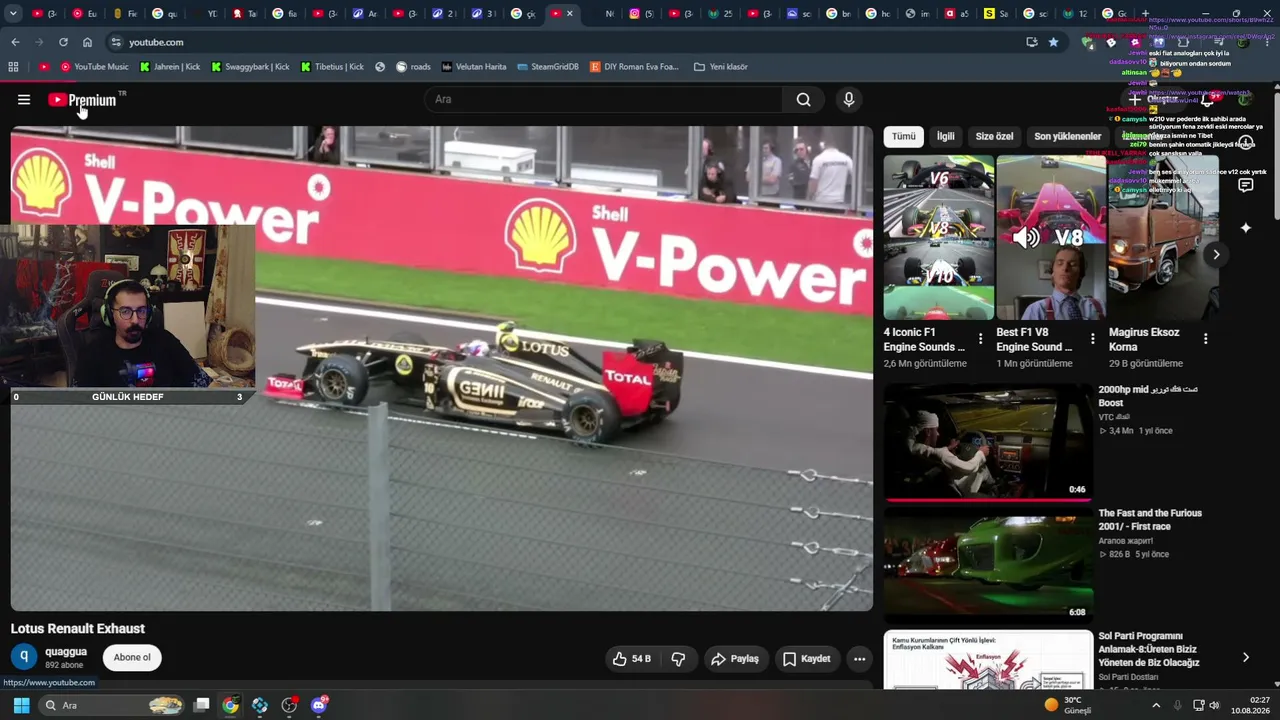
Task: Open quaggua channel avatar
Action: point(24,657)
